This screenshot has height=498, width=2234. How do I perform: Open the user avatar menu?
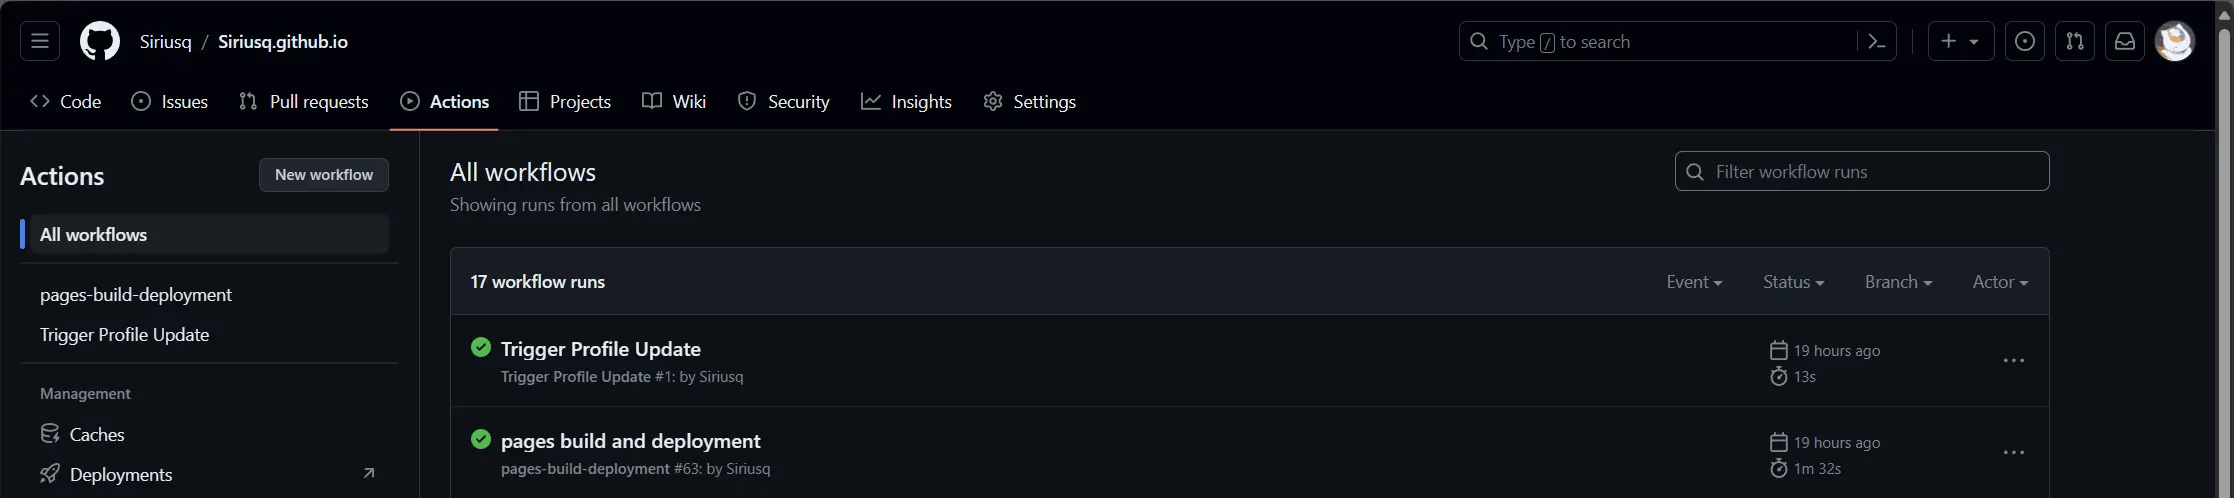[x=2174, y=42]
